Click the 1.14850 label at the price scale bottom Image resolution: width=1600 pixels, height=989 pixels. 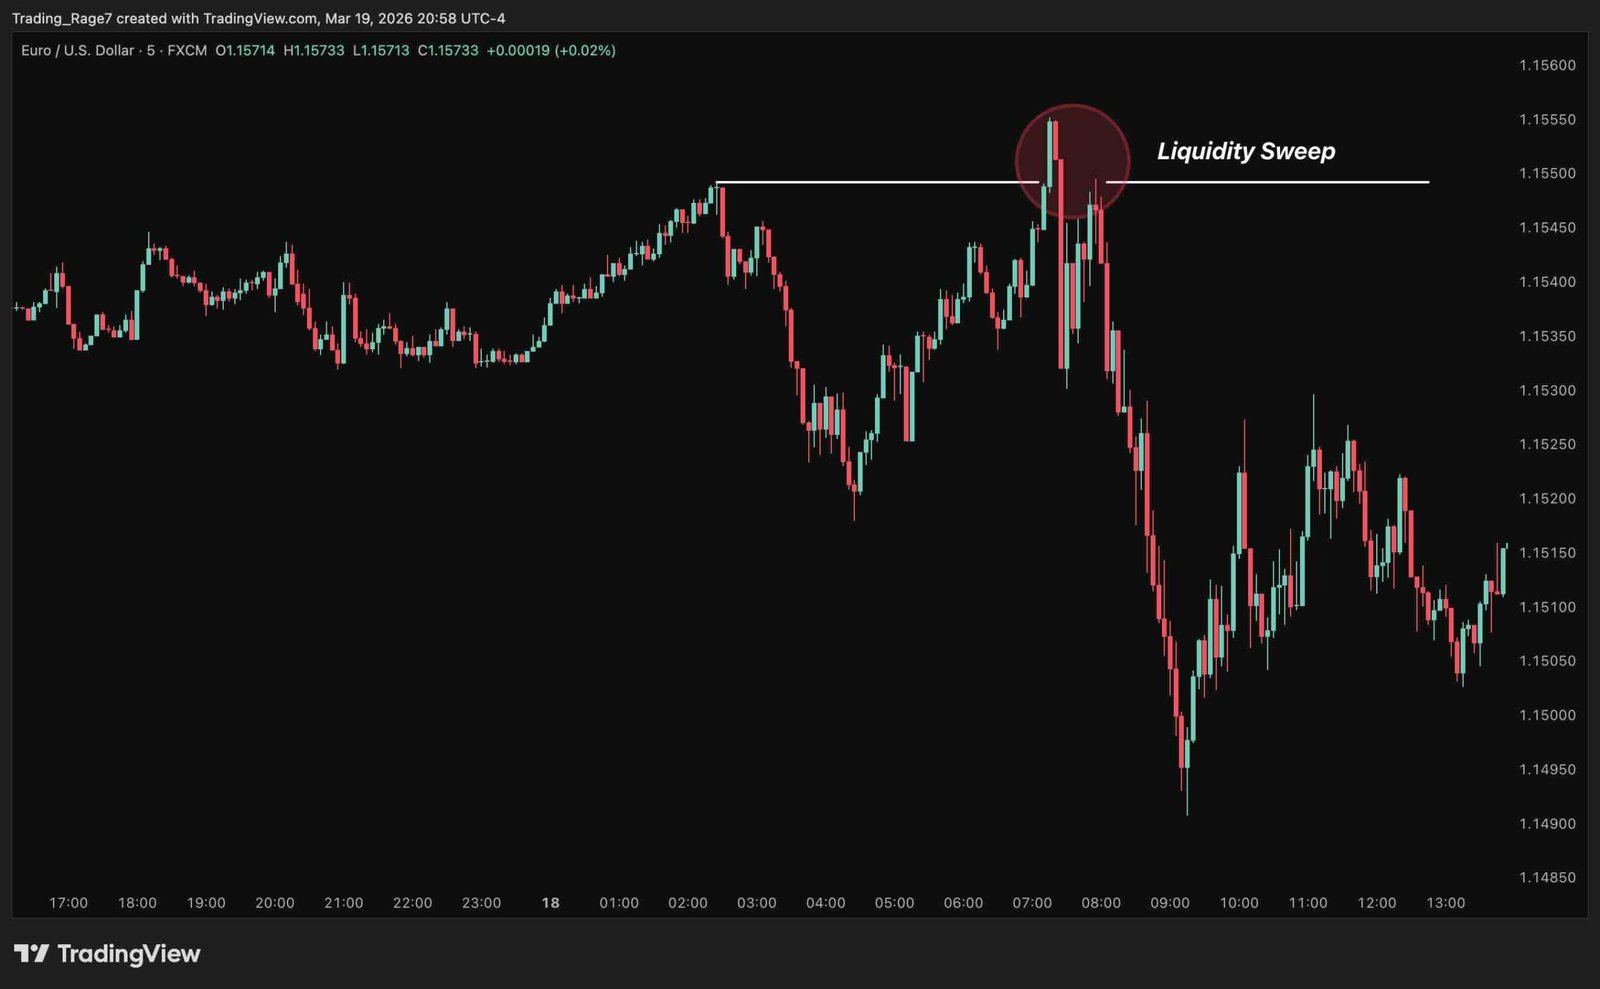click(1547, 877)
